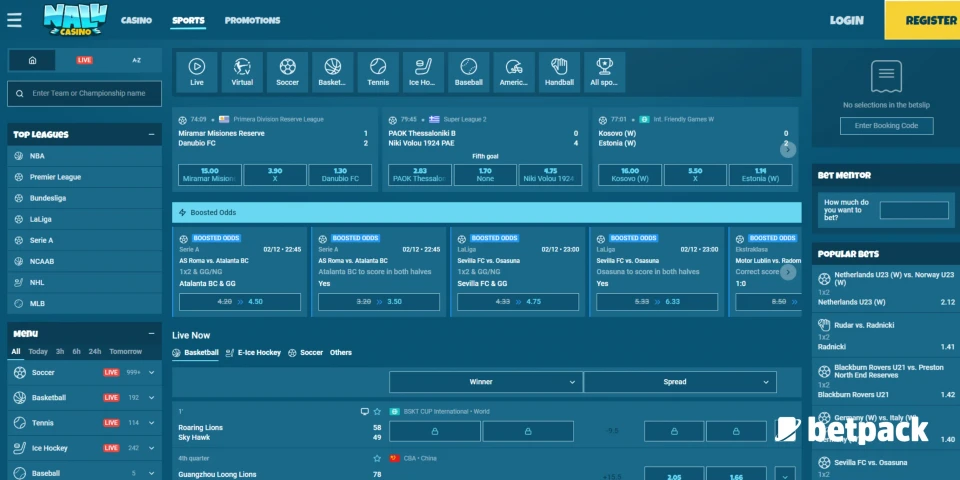Open the Winner market dropdown
The image size is (960, 480).
pos(486,382)
